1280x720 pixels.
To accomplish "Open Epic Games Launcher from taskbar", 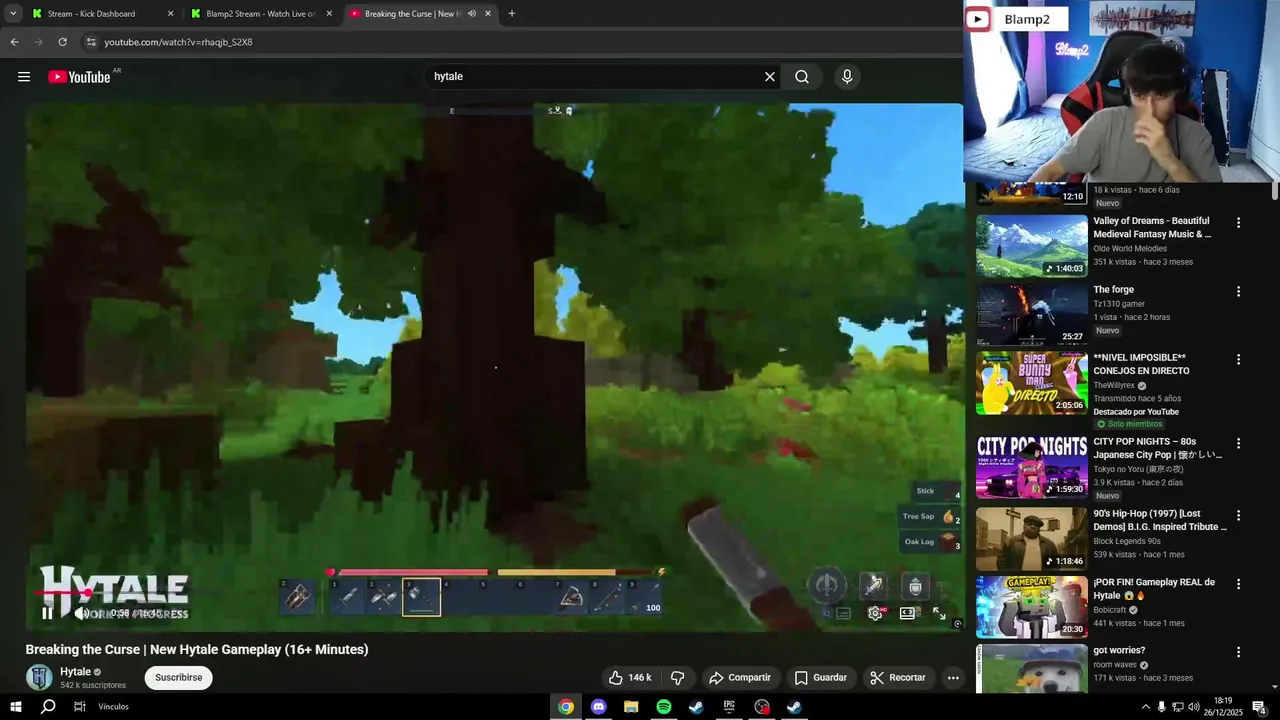I will click(x=729, y=707).
